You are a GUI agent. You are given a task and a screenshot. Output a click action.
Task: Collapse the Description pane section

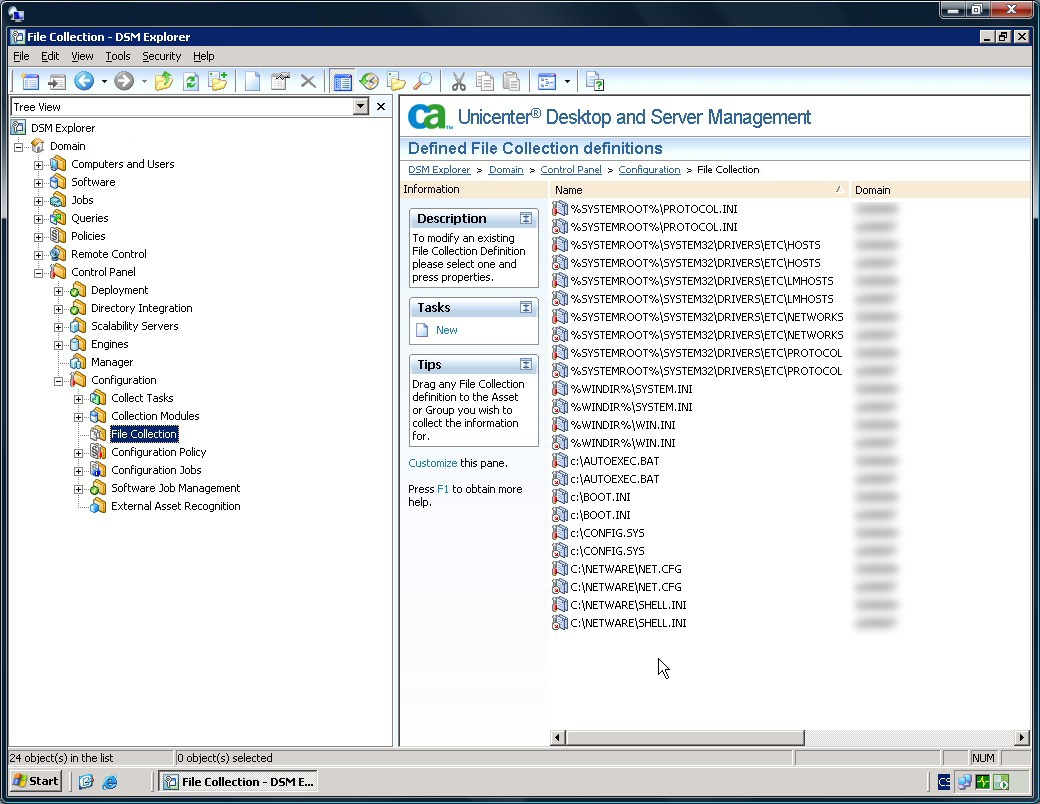526,219
